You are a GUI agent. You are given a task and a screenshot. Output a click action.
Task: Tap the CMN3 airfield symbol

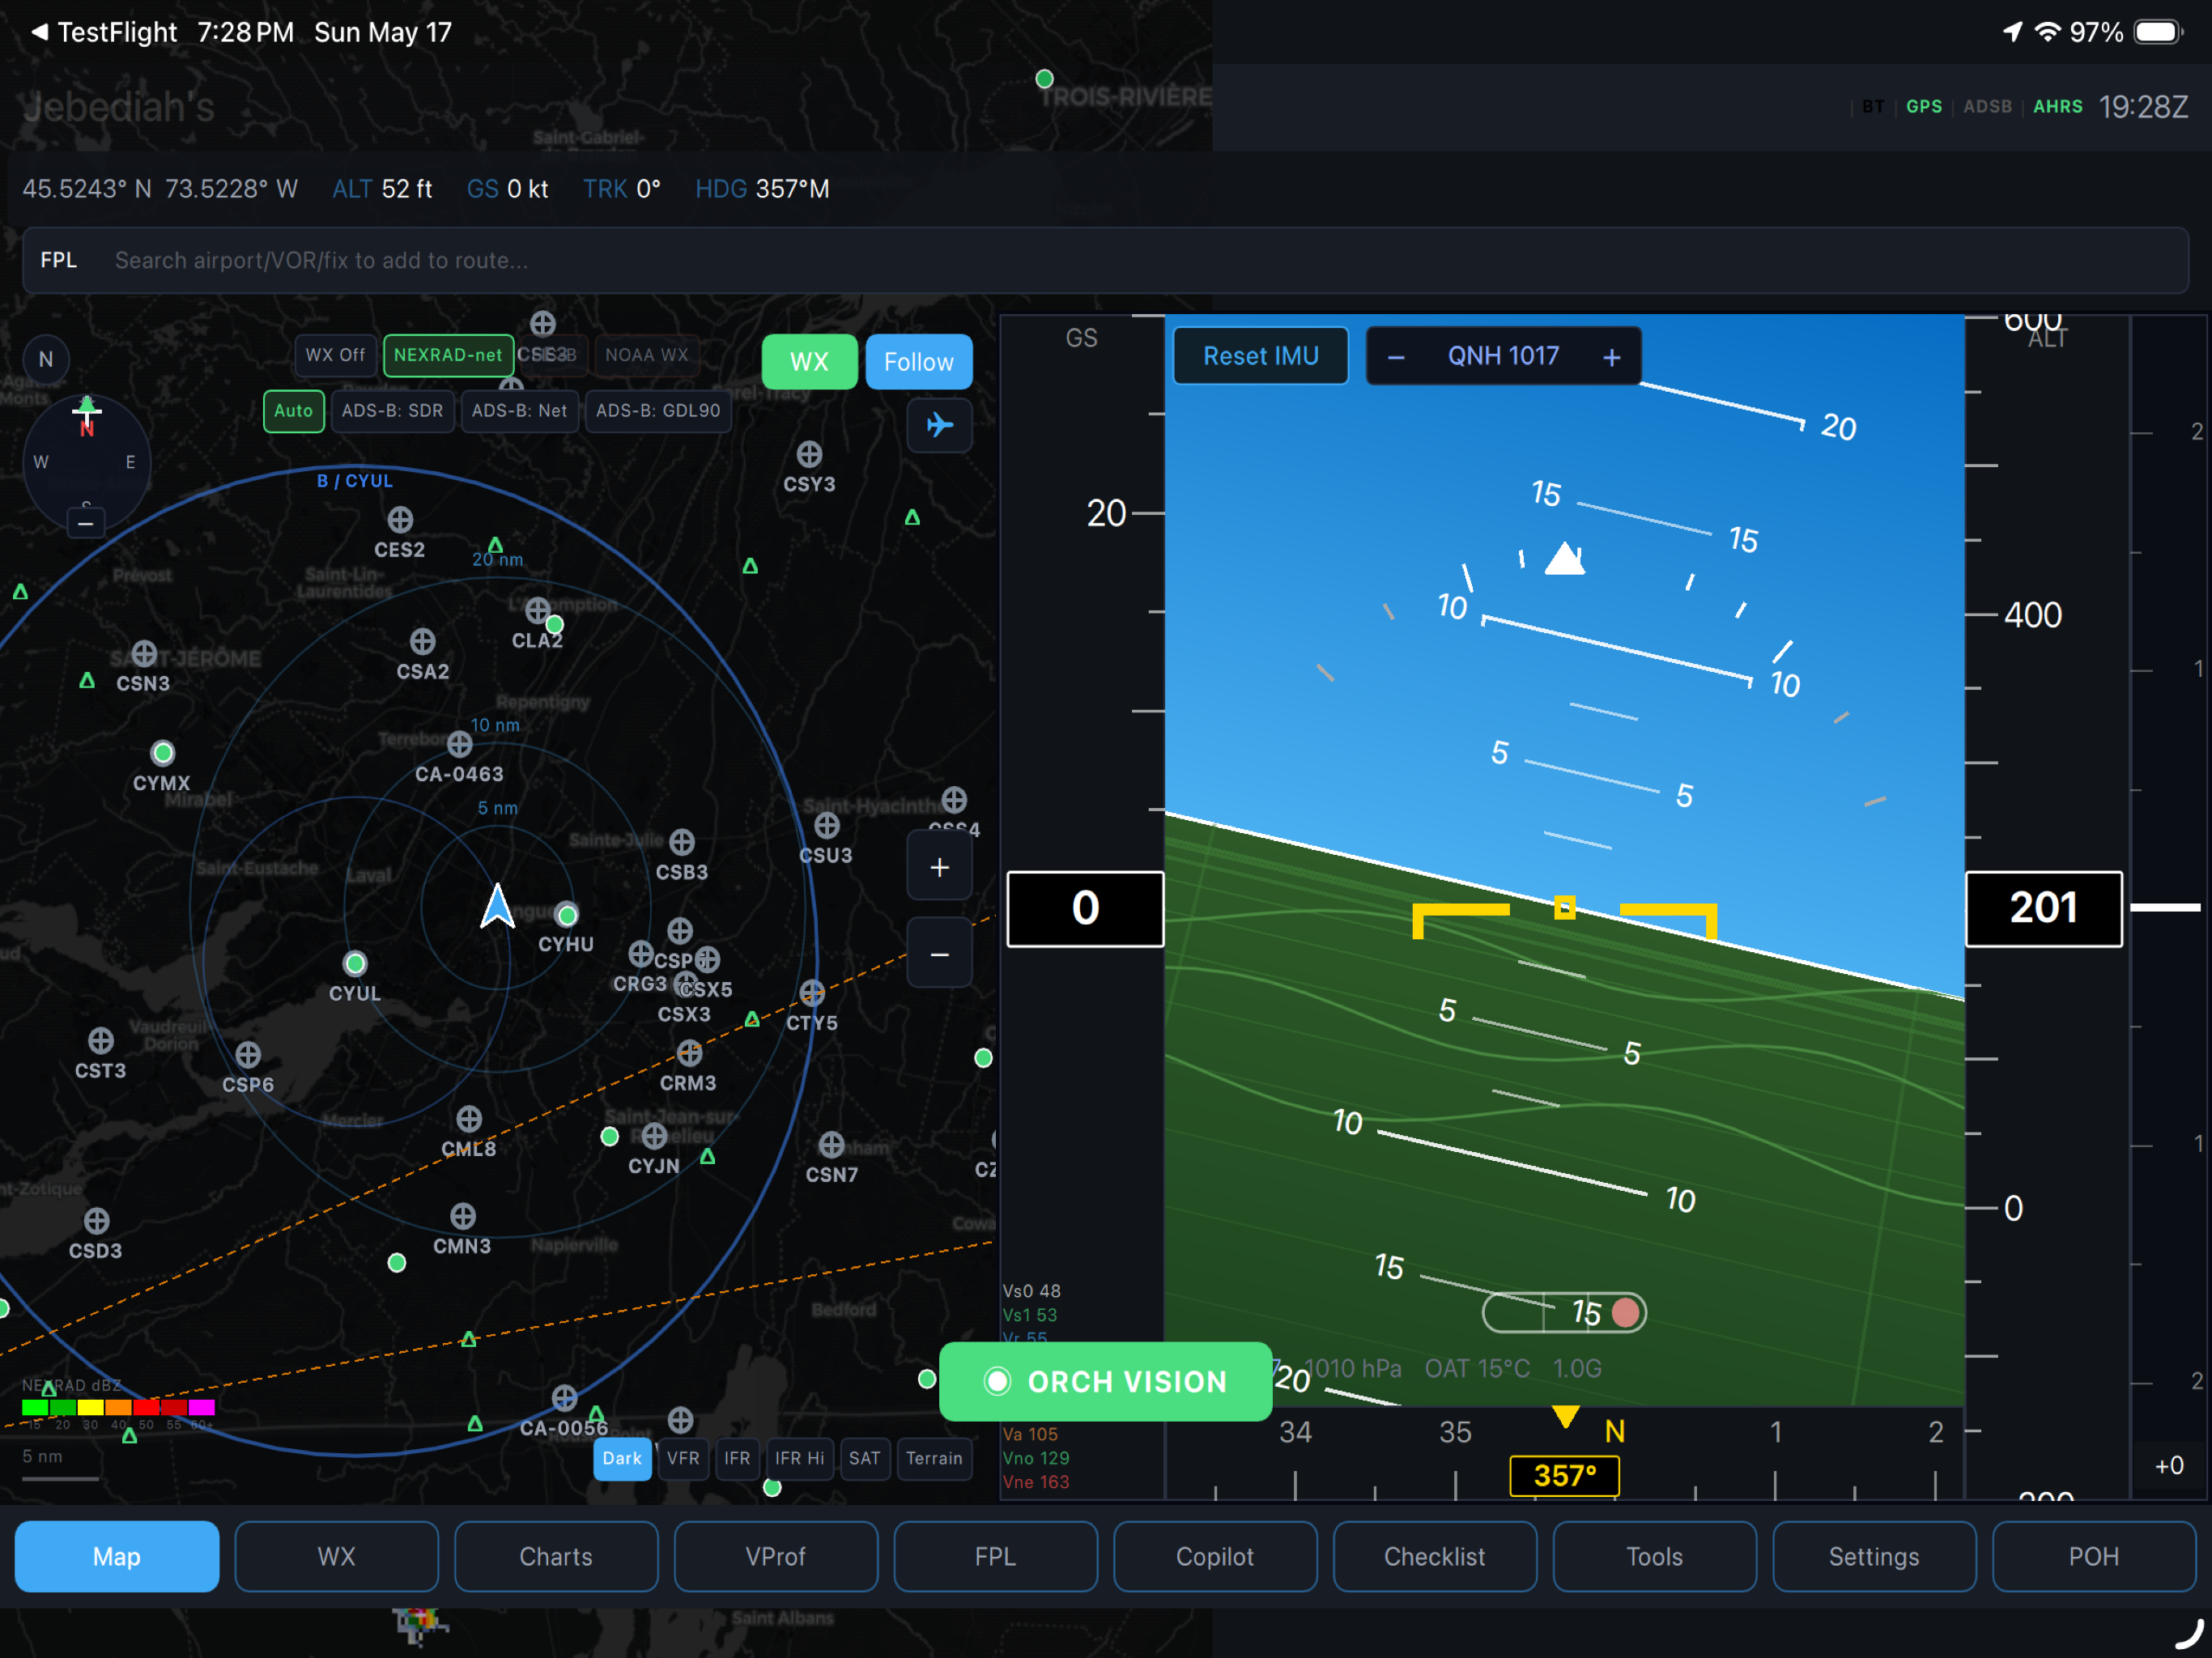[462, 1216]
